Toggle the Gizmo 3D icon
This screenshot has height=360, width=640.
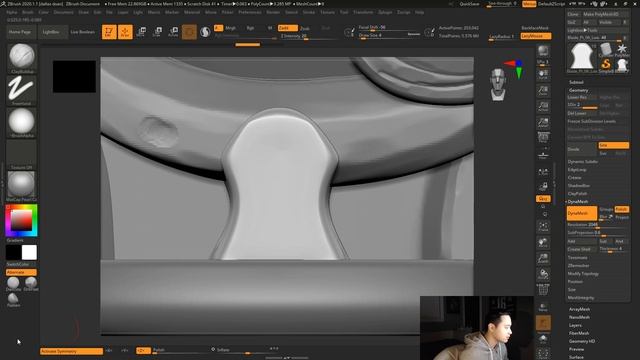click(x=189, y=32)
